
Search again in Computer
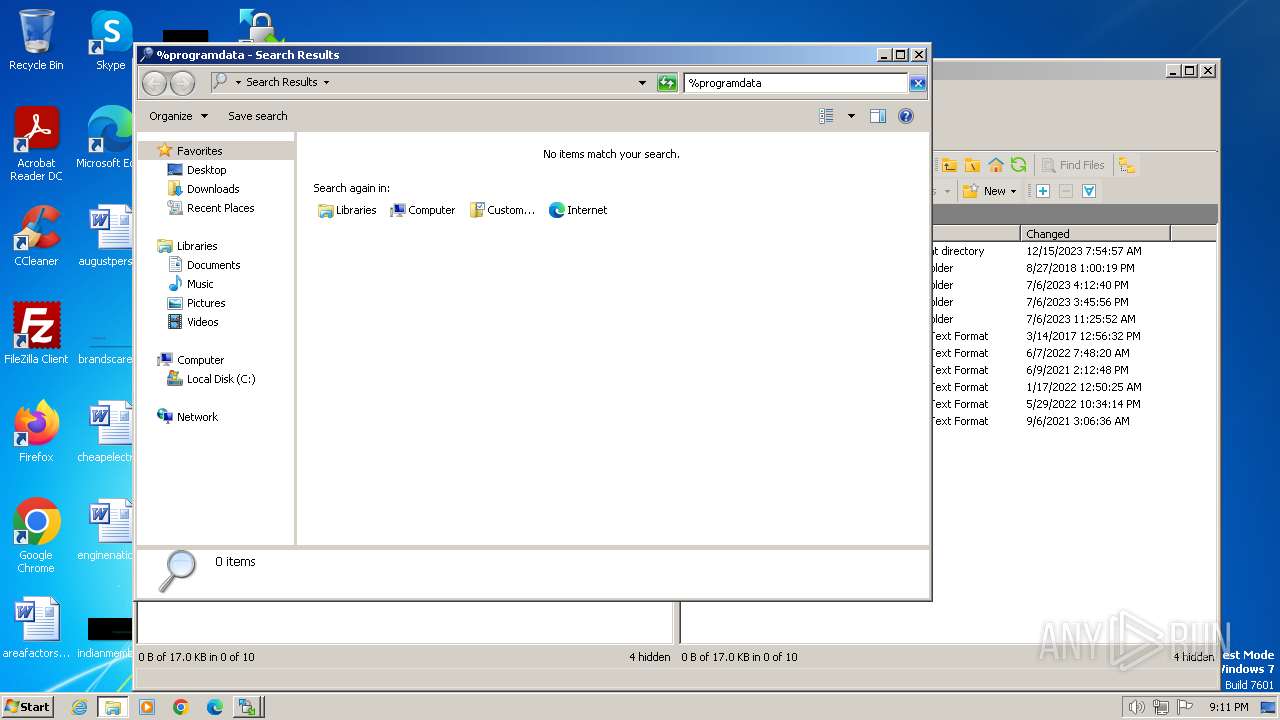click(x=422, y=210)
